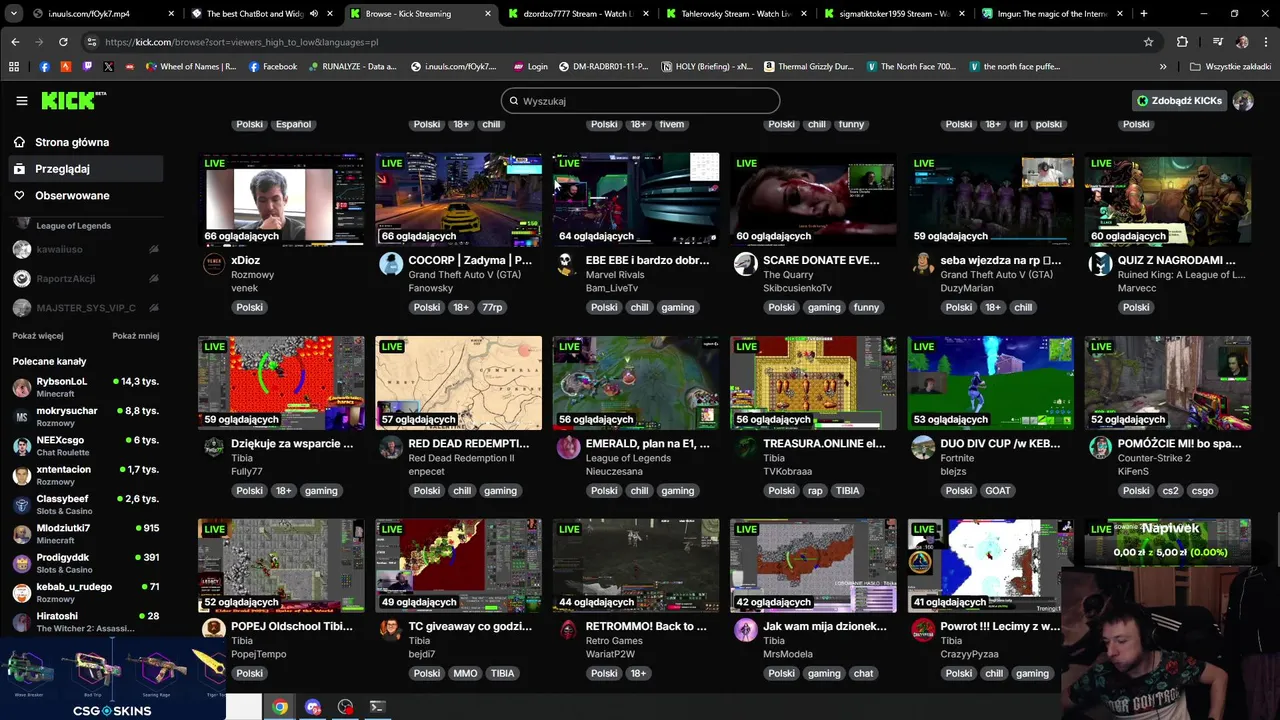Click EMERALD, plan na E1 stream title
The image size is (1280, 720).
tap(648, 443)
